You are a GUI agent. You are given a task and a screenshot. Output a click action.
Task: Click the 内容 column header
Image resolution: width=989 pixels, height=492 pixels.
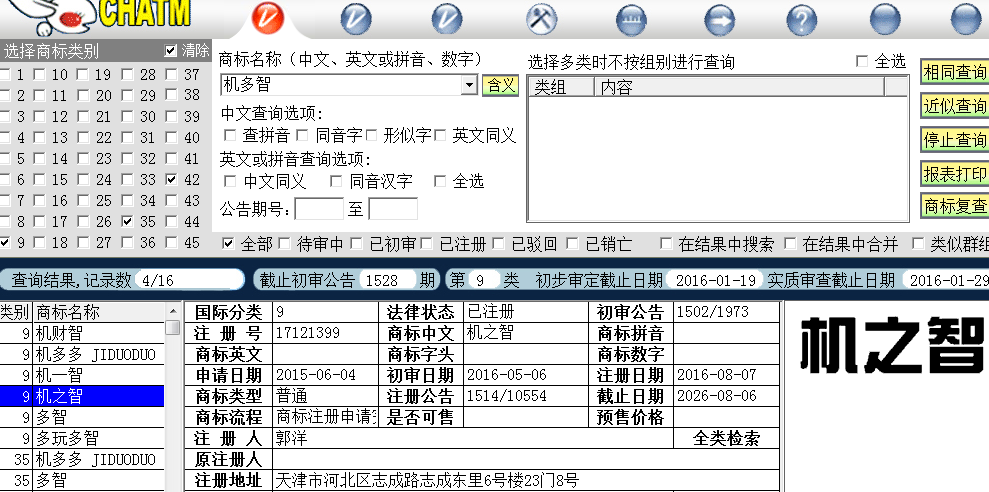739,87
